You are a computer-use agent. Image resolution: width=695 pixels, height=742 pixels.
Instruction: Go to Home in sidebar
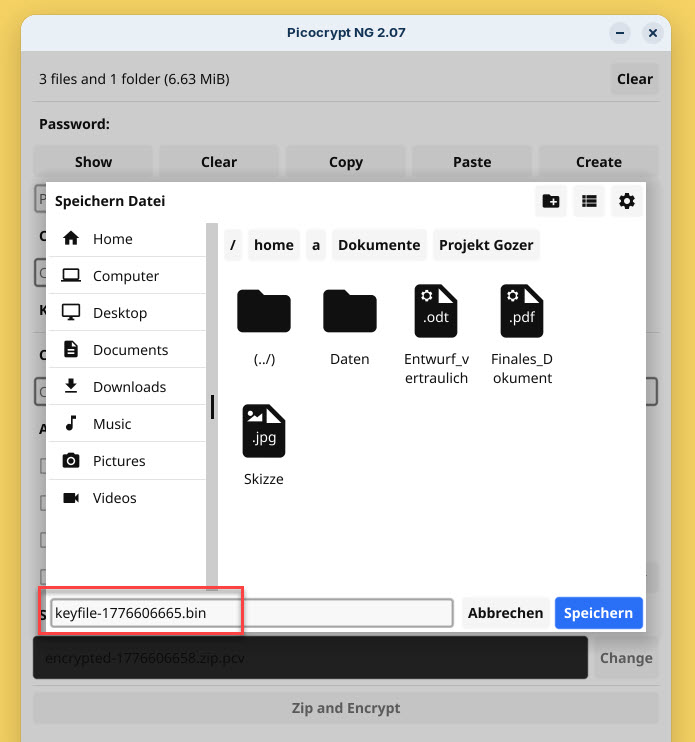tap(112, 239)
